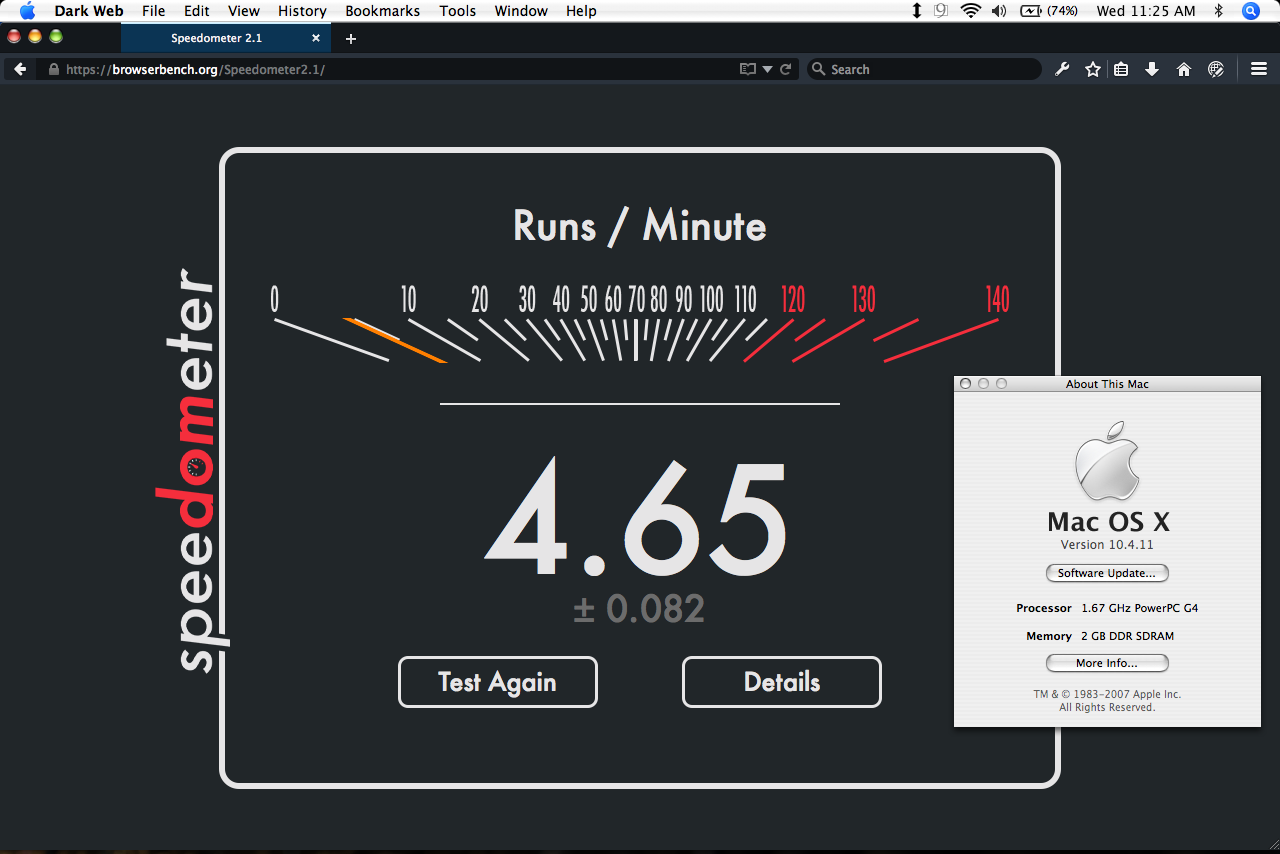The height and width of the screenshot is (854, 1280).
Task: Open the Window menu
Action: click(521, 11)
